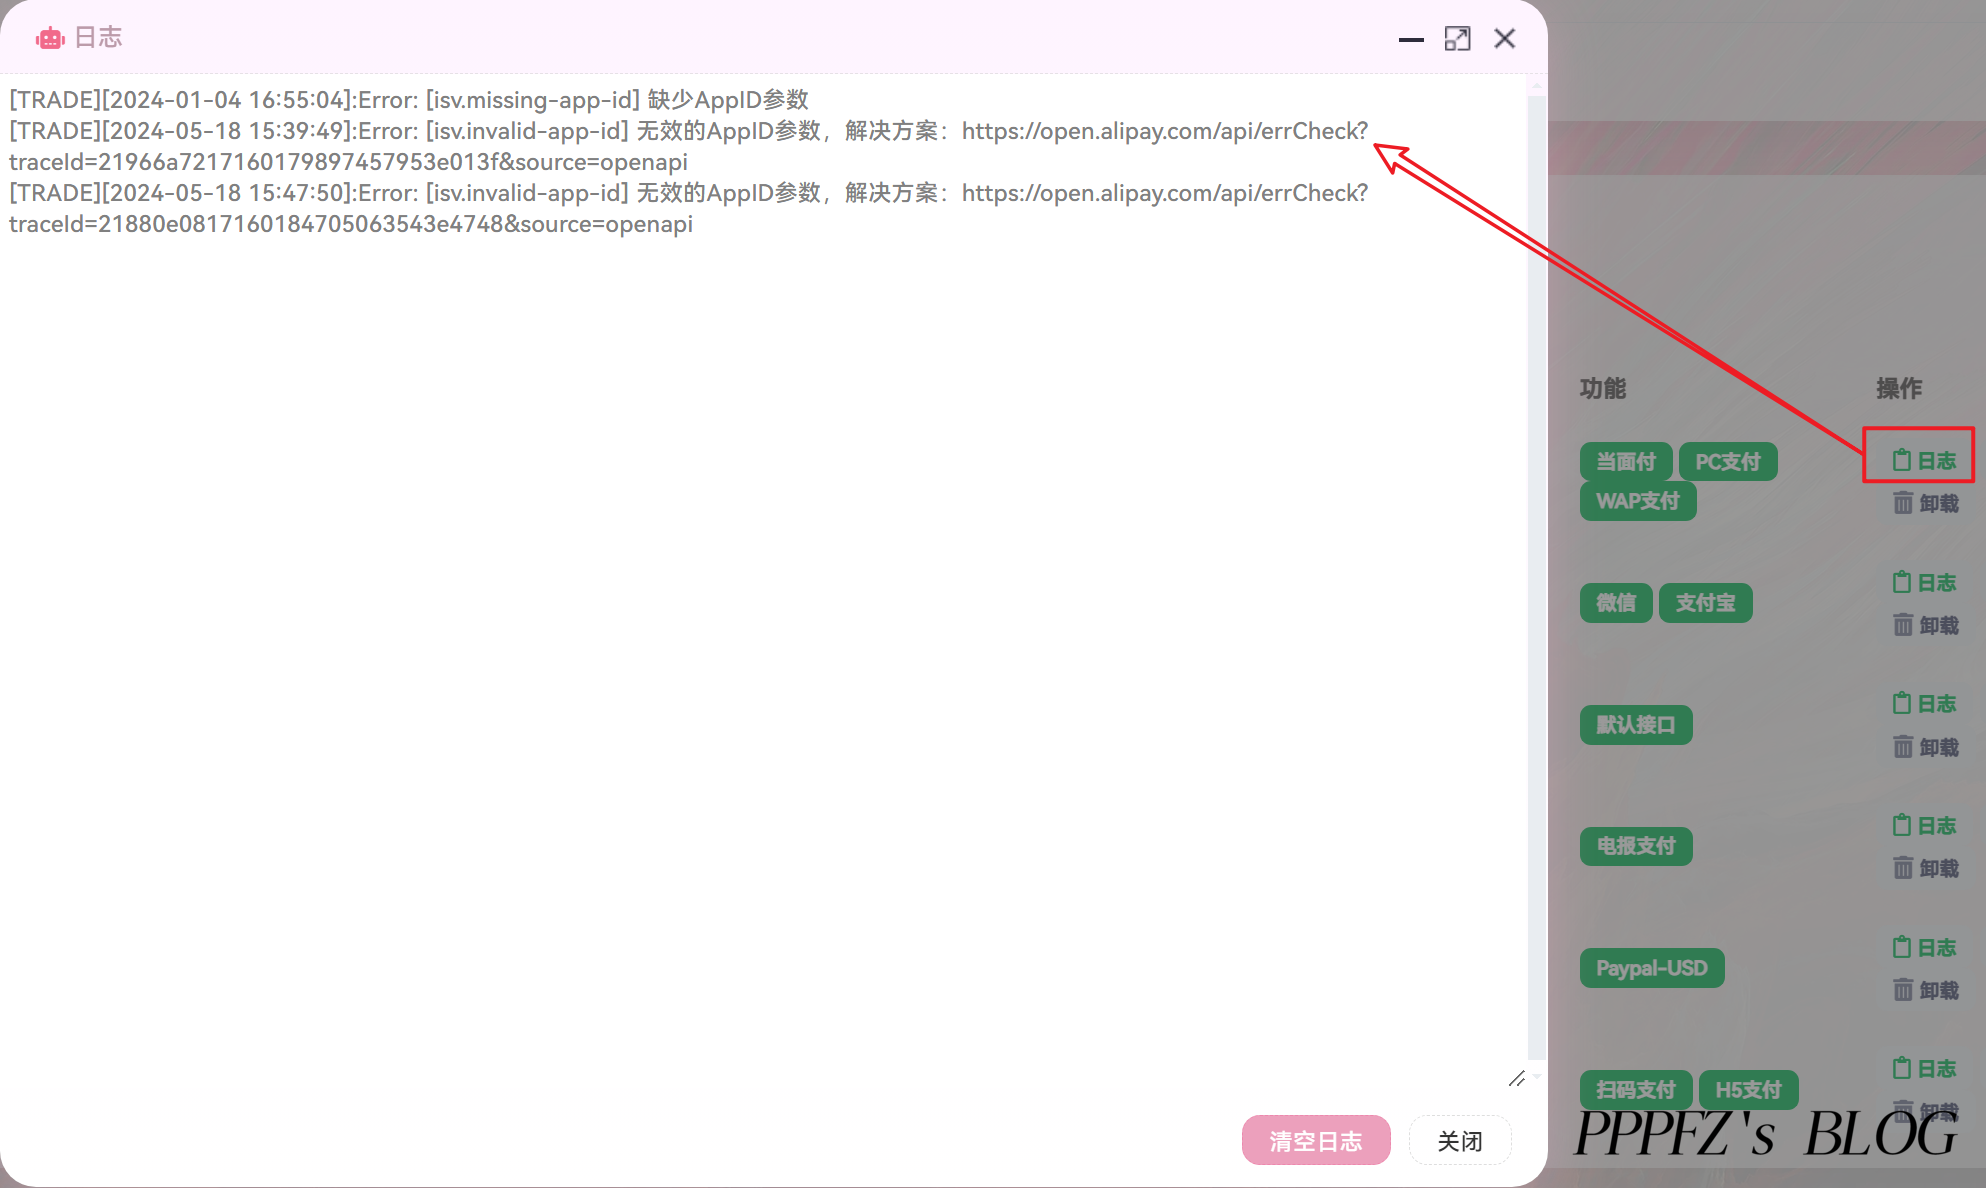Click the 扫码支付 tag
The height and width of the screenshot is (1188, 1986).
pyautogui.click(x=1636, y=1090)
